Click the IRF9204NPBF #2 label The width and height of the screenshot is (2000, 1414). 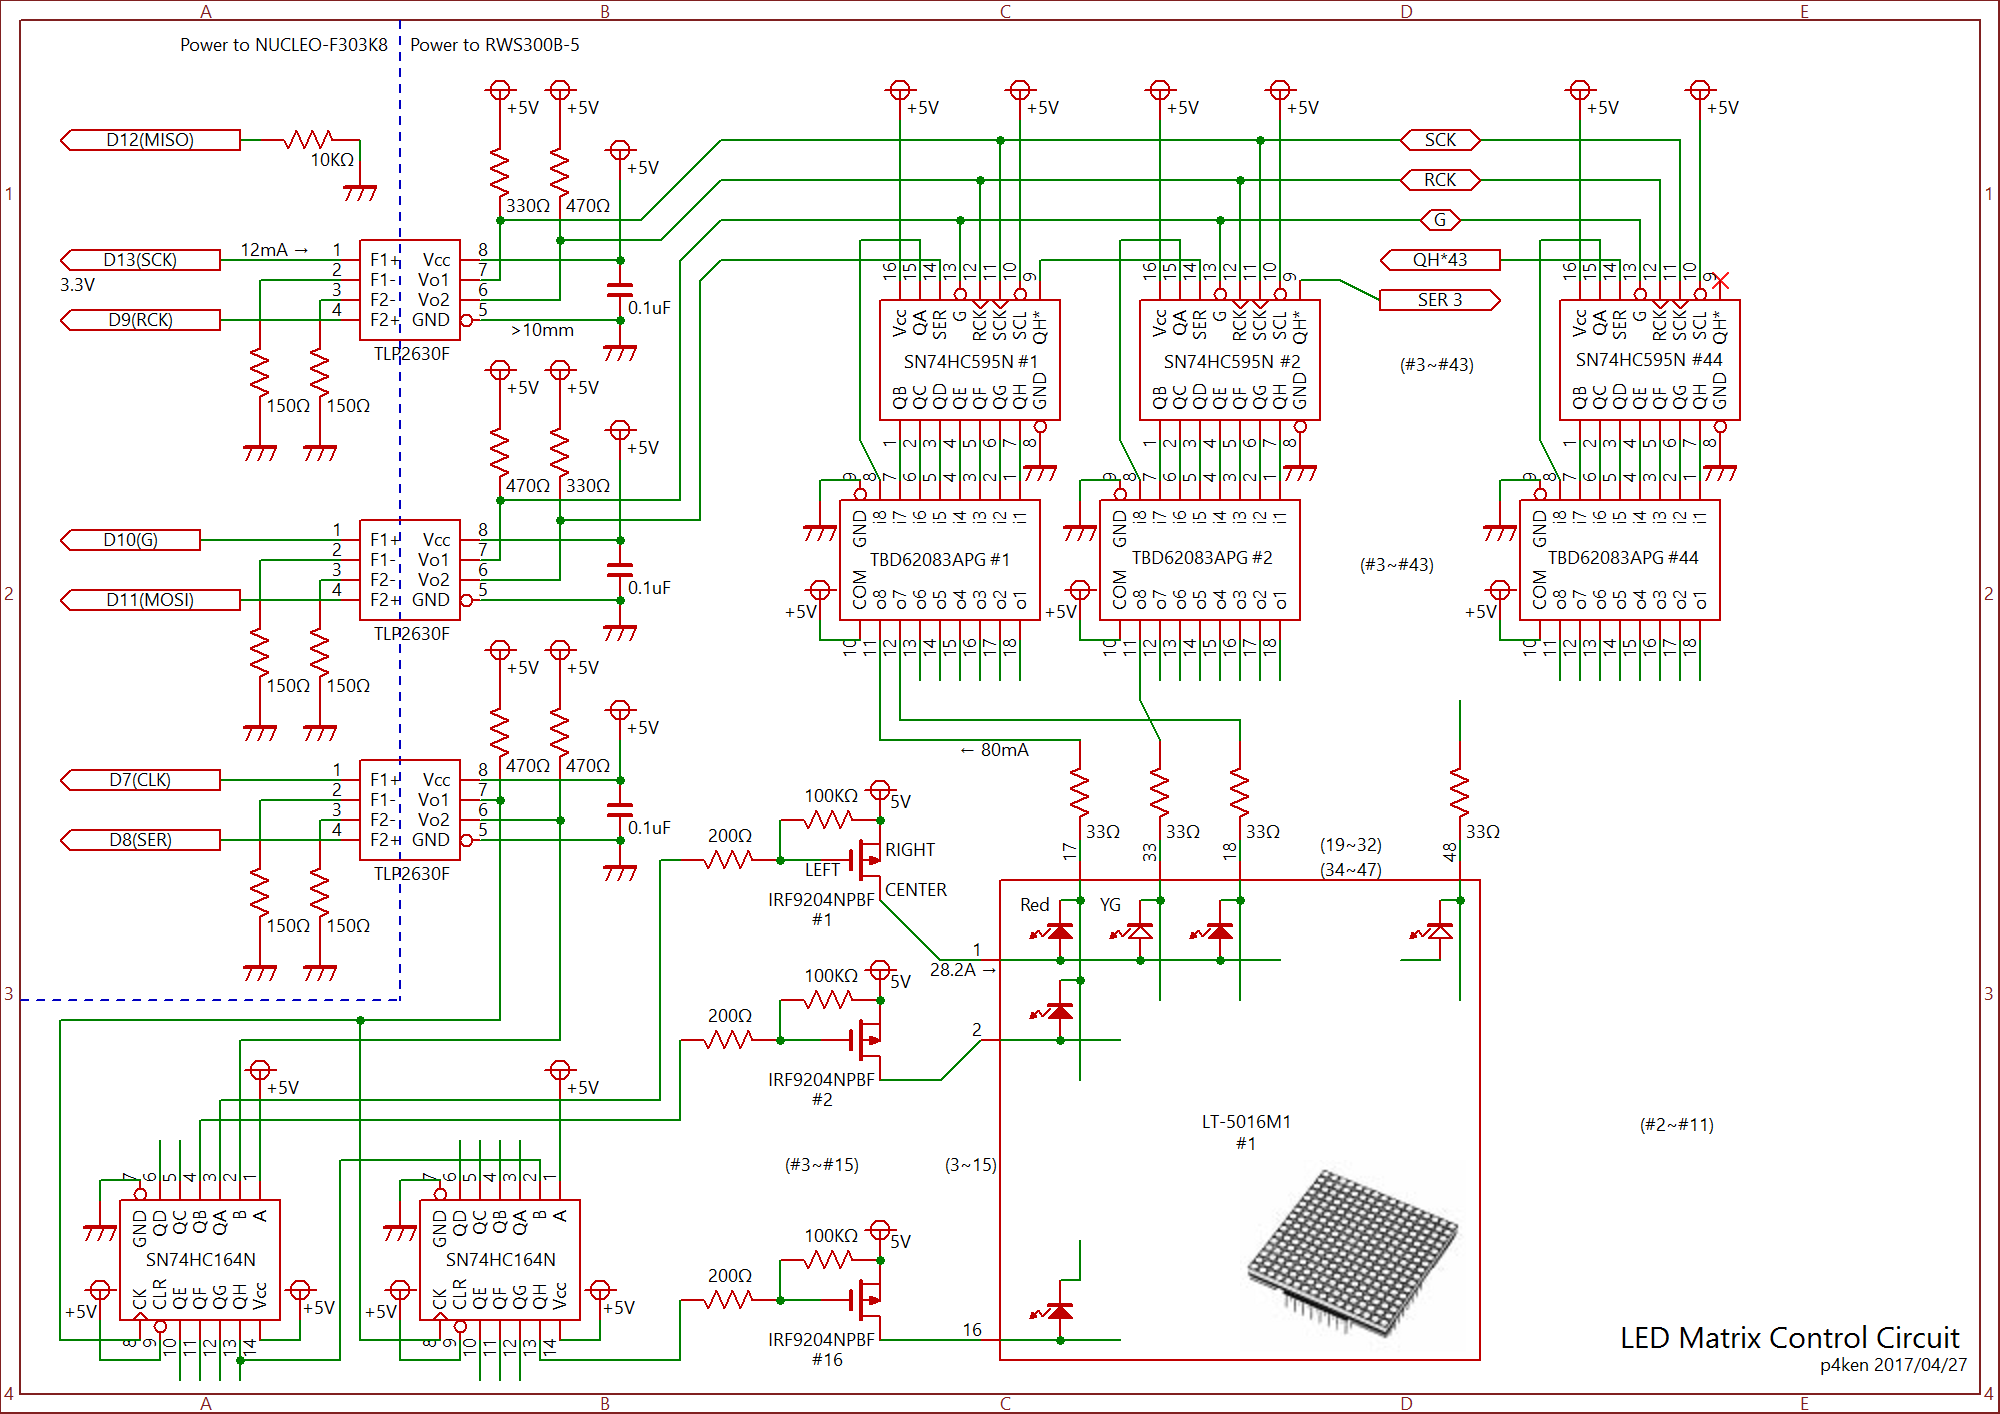pyautogui.click(x=821, y=1089)
